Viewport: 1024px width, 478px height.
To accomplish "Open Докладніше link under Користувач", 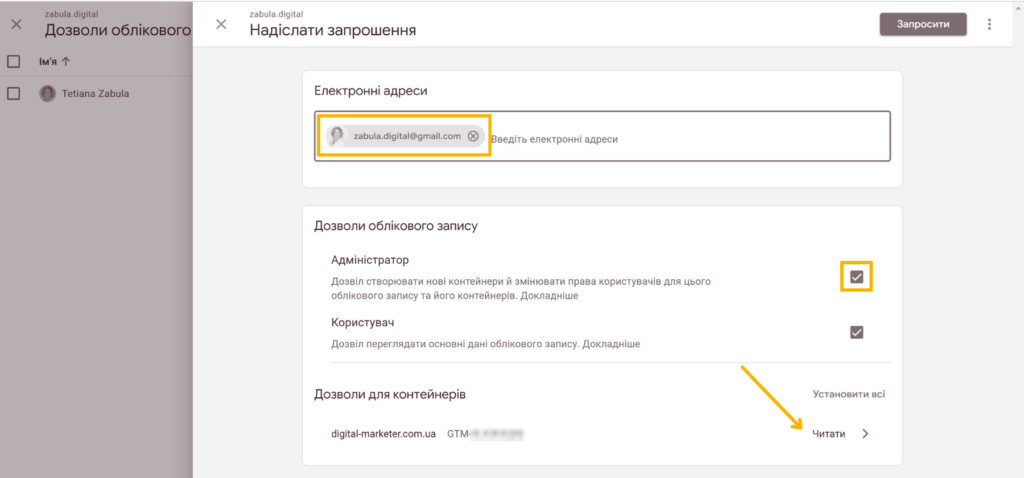I will [x=613, y=343].
